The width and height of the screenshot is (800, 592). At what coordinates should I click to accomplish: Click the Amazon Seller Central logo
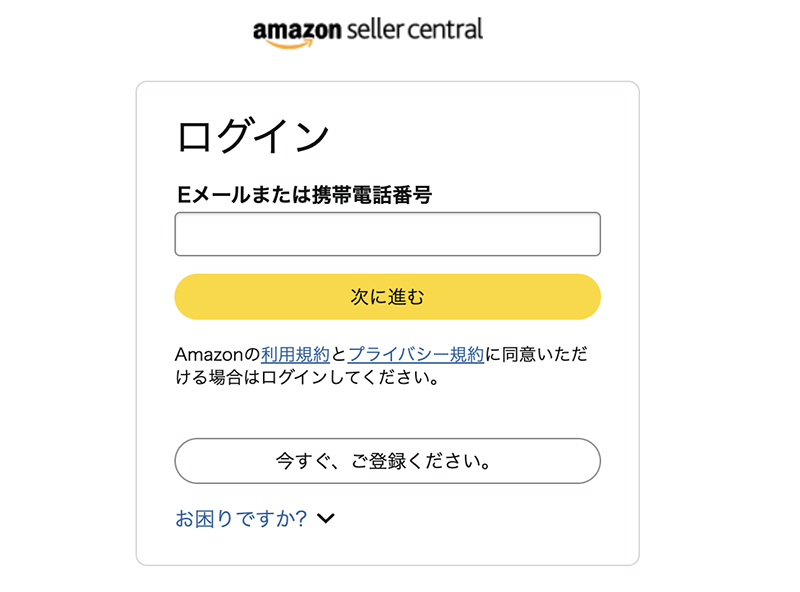pos(368,33)
